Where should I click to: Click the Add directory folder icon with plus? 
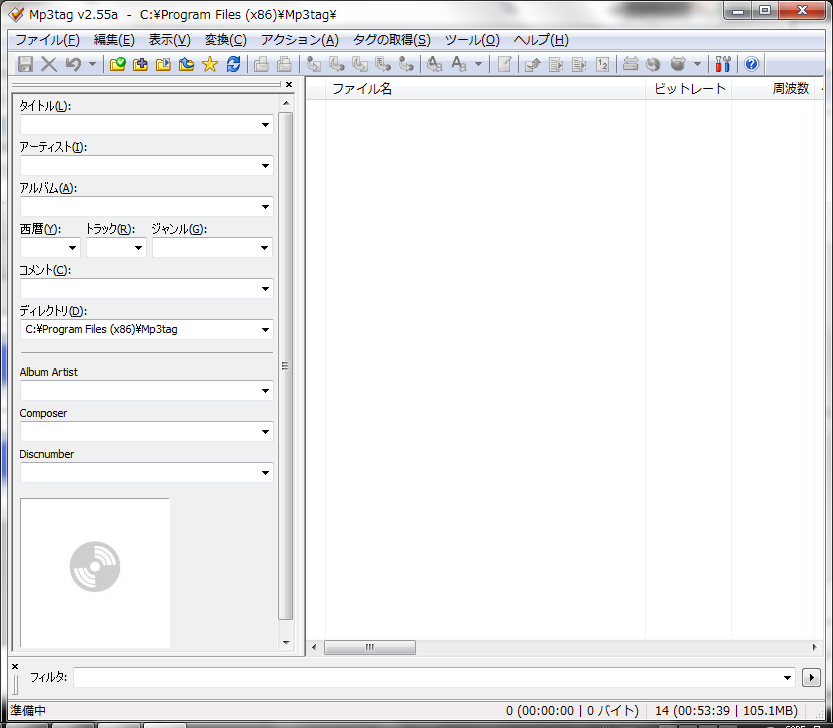coord(140,64)
